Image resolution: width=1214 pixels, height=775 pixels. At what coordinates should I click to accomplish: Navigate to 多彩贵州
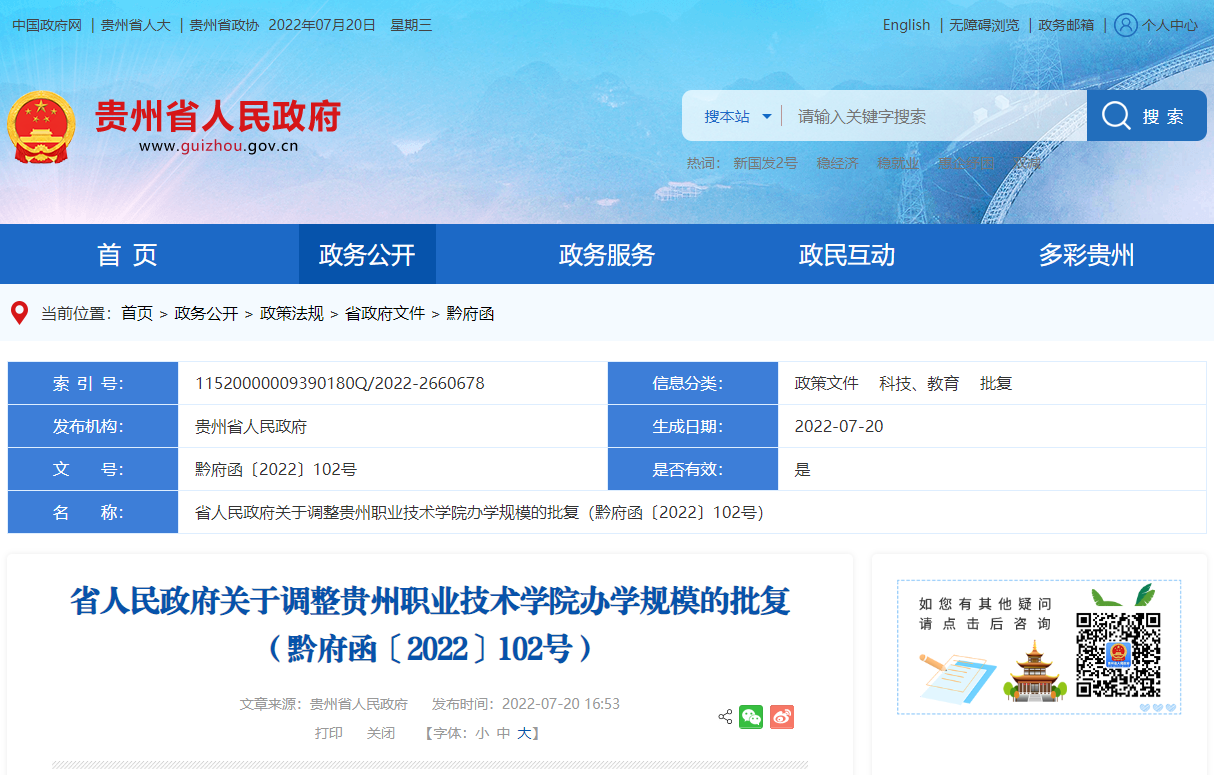[x=1086, y=254]
